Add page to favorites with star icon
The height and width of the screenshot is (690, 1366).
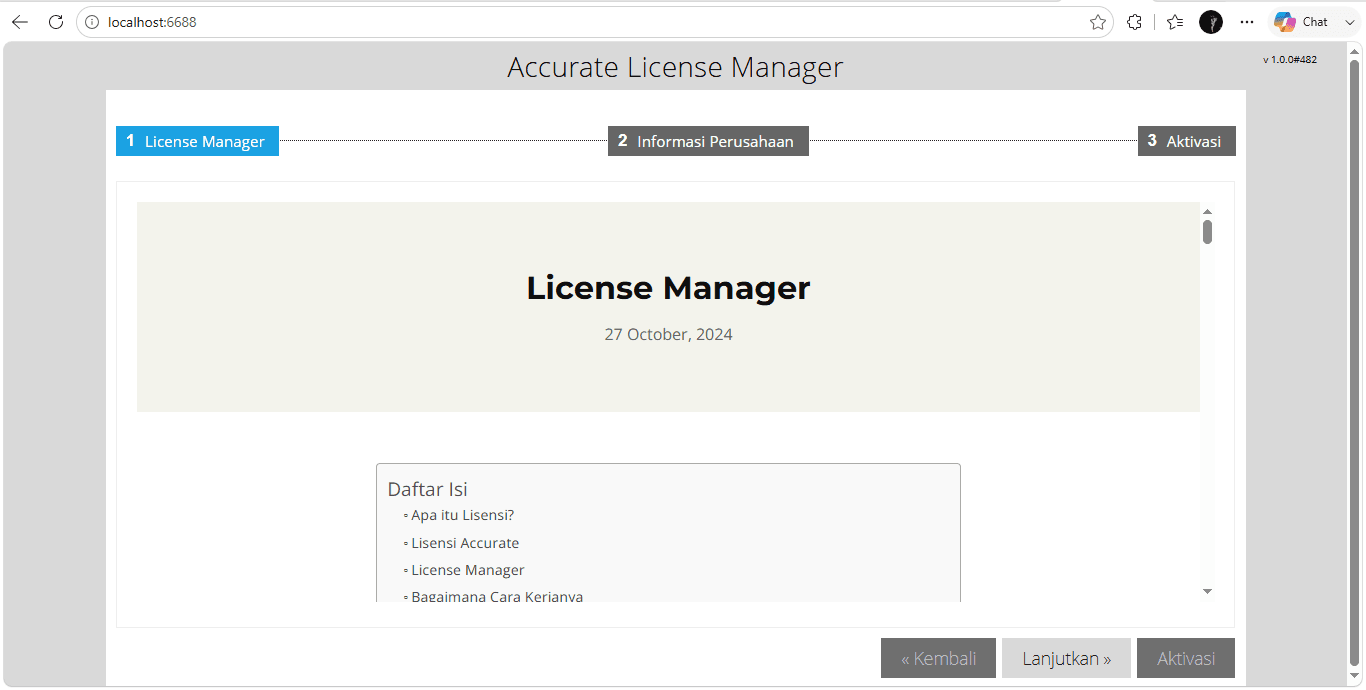(x=1097, y=22)
